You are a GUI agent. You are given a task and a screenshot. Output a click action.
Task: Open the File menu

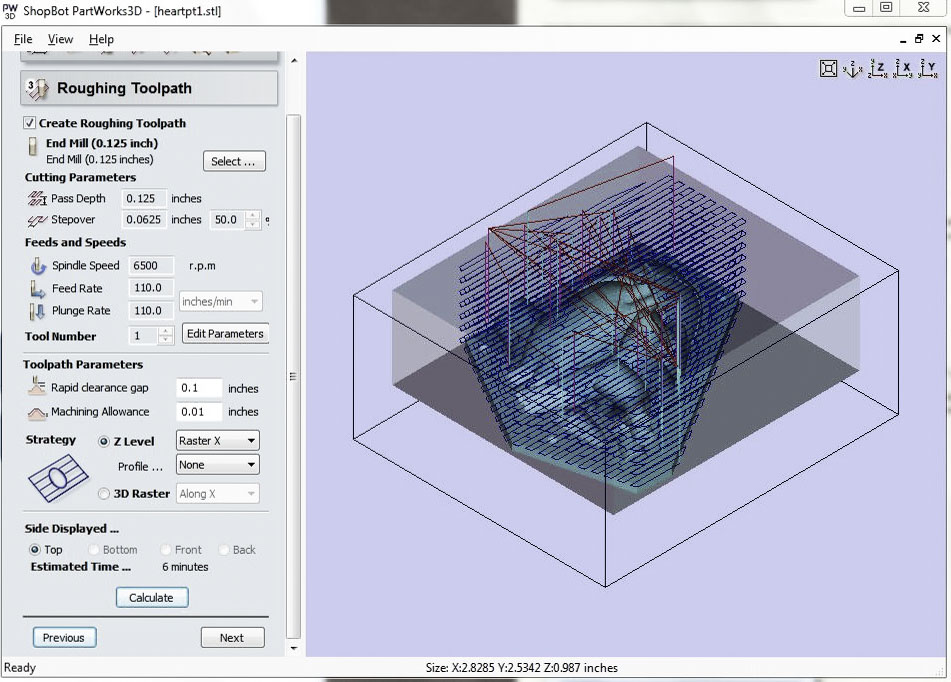23,39
